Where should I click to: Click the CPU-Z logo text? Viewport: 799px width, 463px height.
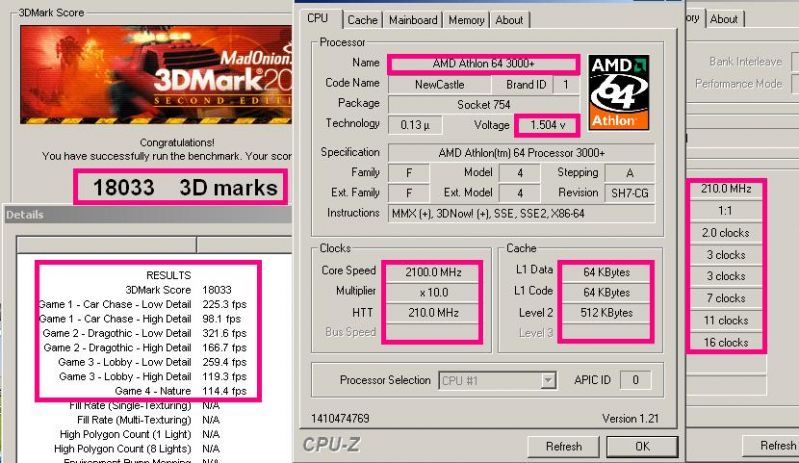[x=331, y=445]
